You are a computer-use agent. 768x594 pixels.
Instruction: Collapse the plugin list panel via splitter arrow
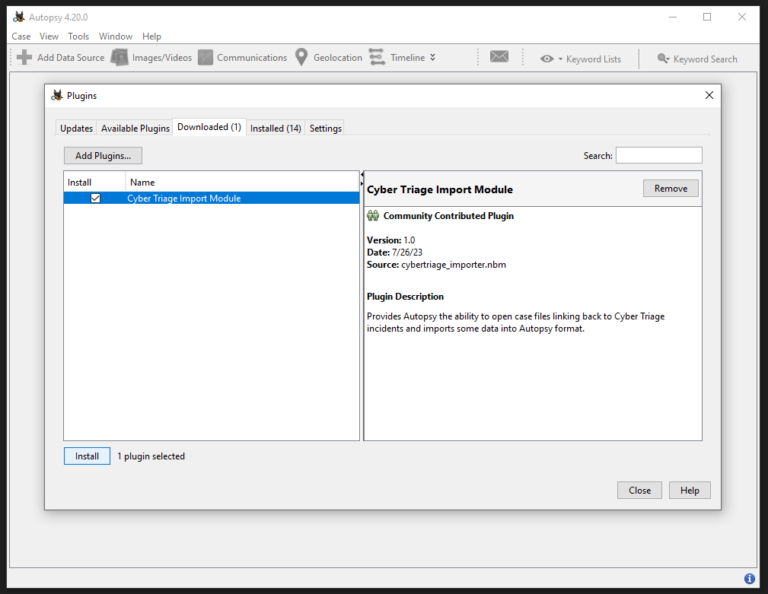pyautogui.click(x=361, y=175)
